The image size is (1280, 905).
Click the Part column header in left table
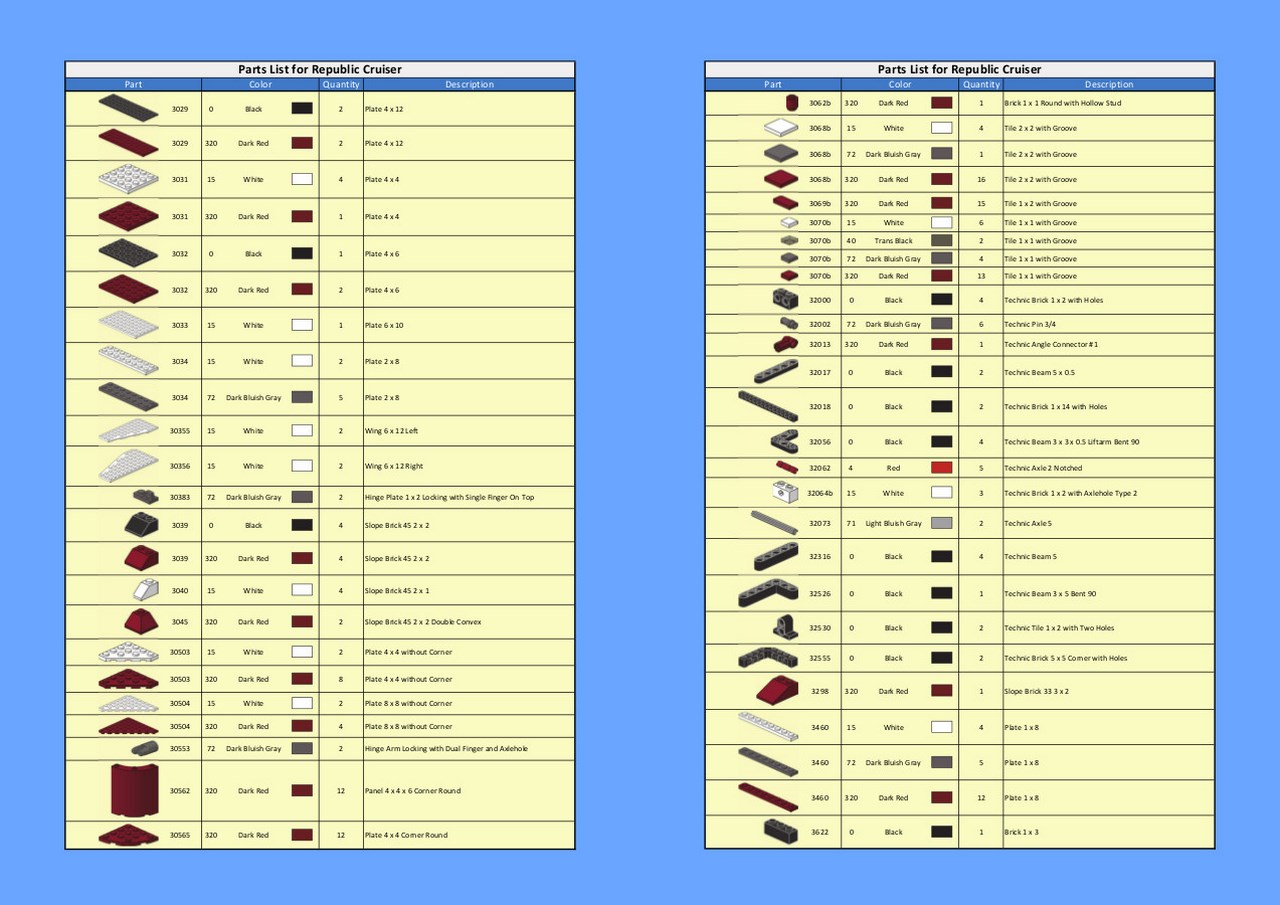134,84
